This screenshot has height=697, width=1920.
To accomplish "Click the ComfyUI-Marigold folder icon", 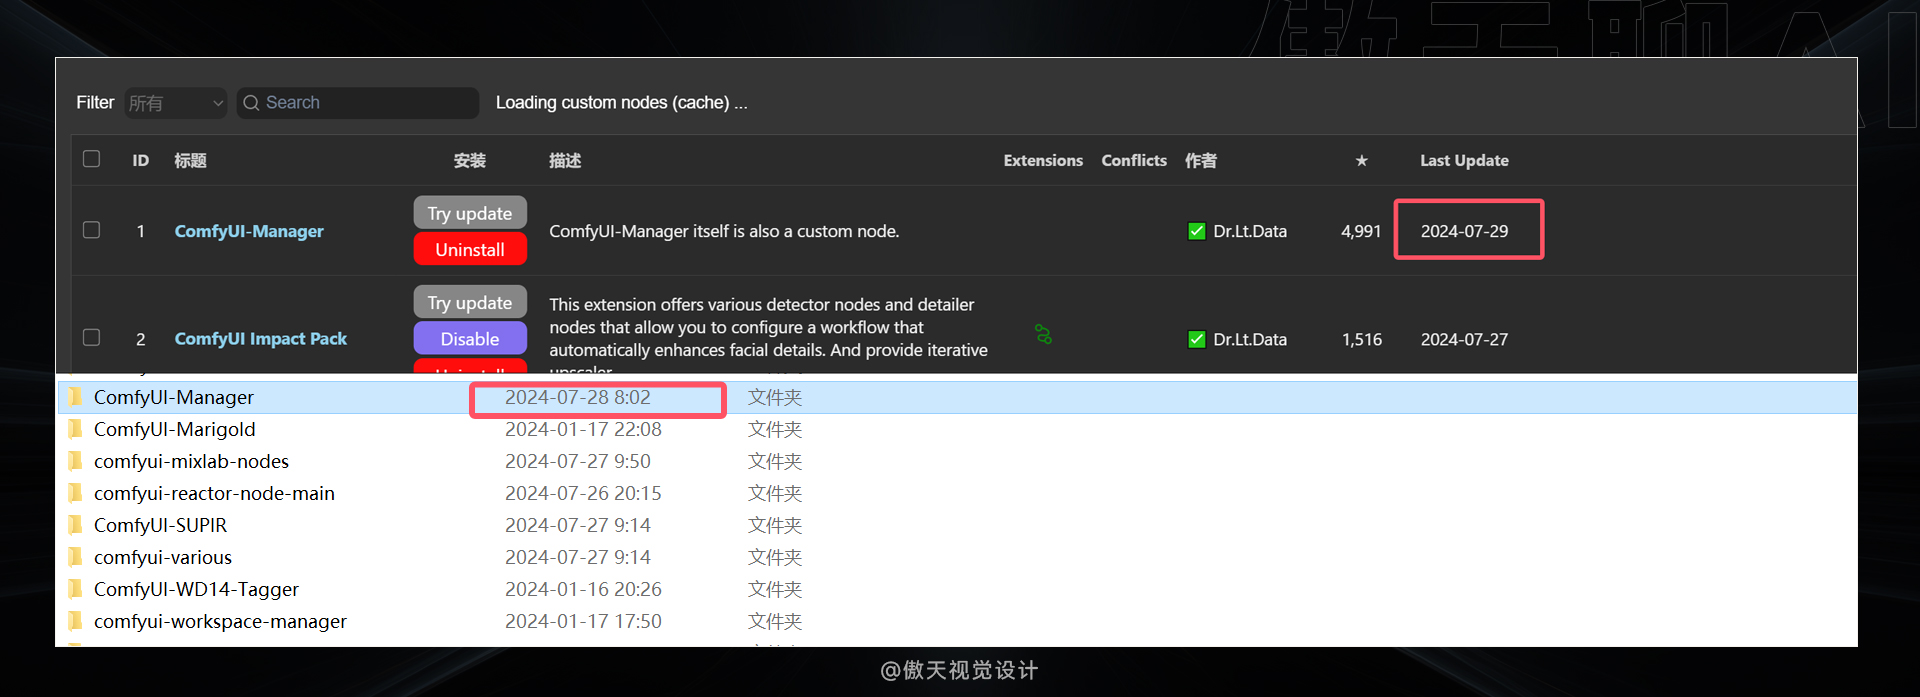I will (75, 429).
